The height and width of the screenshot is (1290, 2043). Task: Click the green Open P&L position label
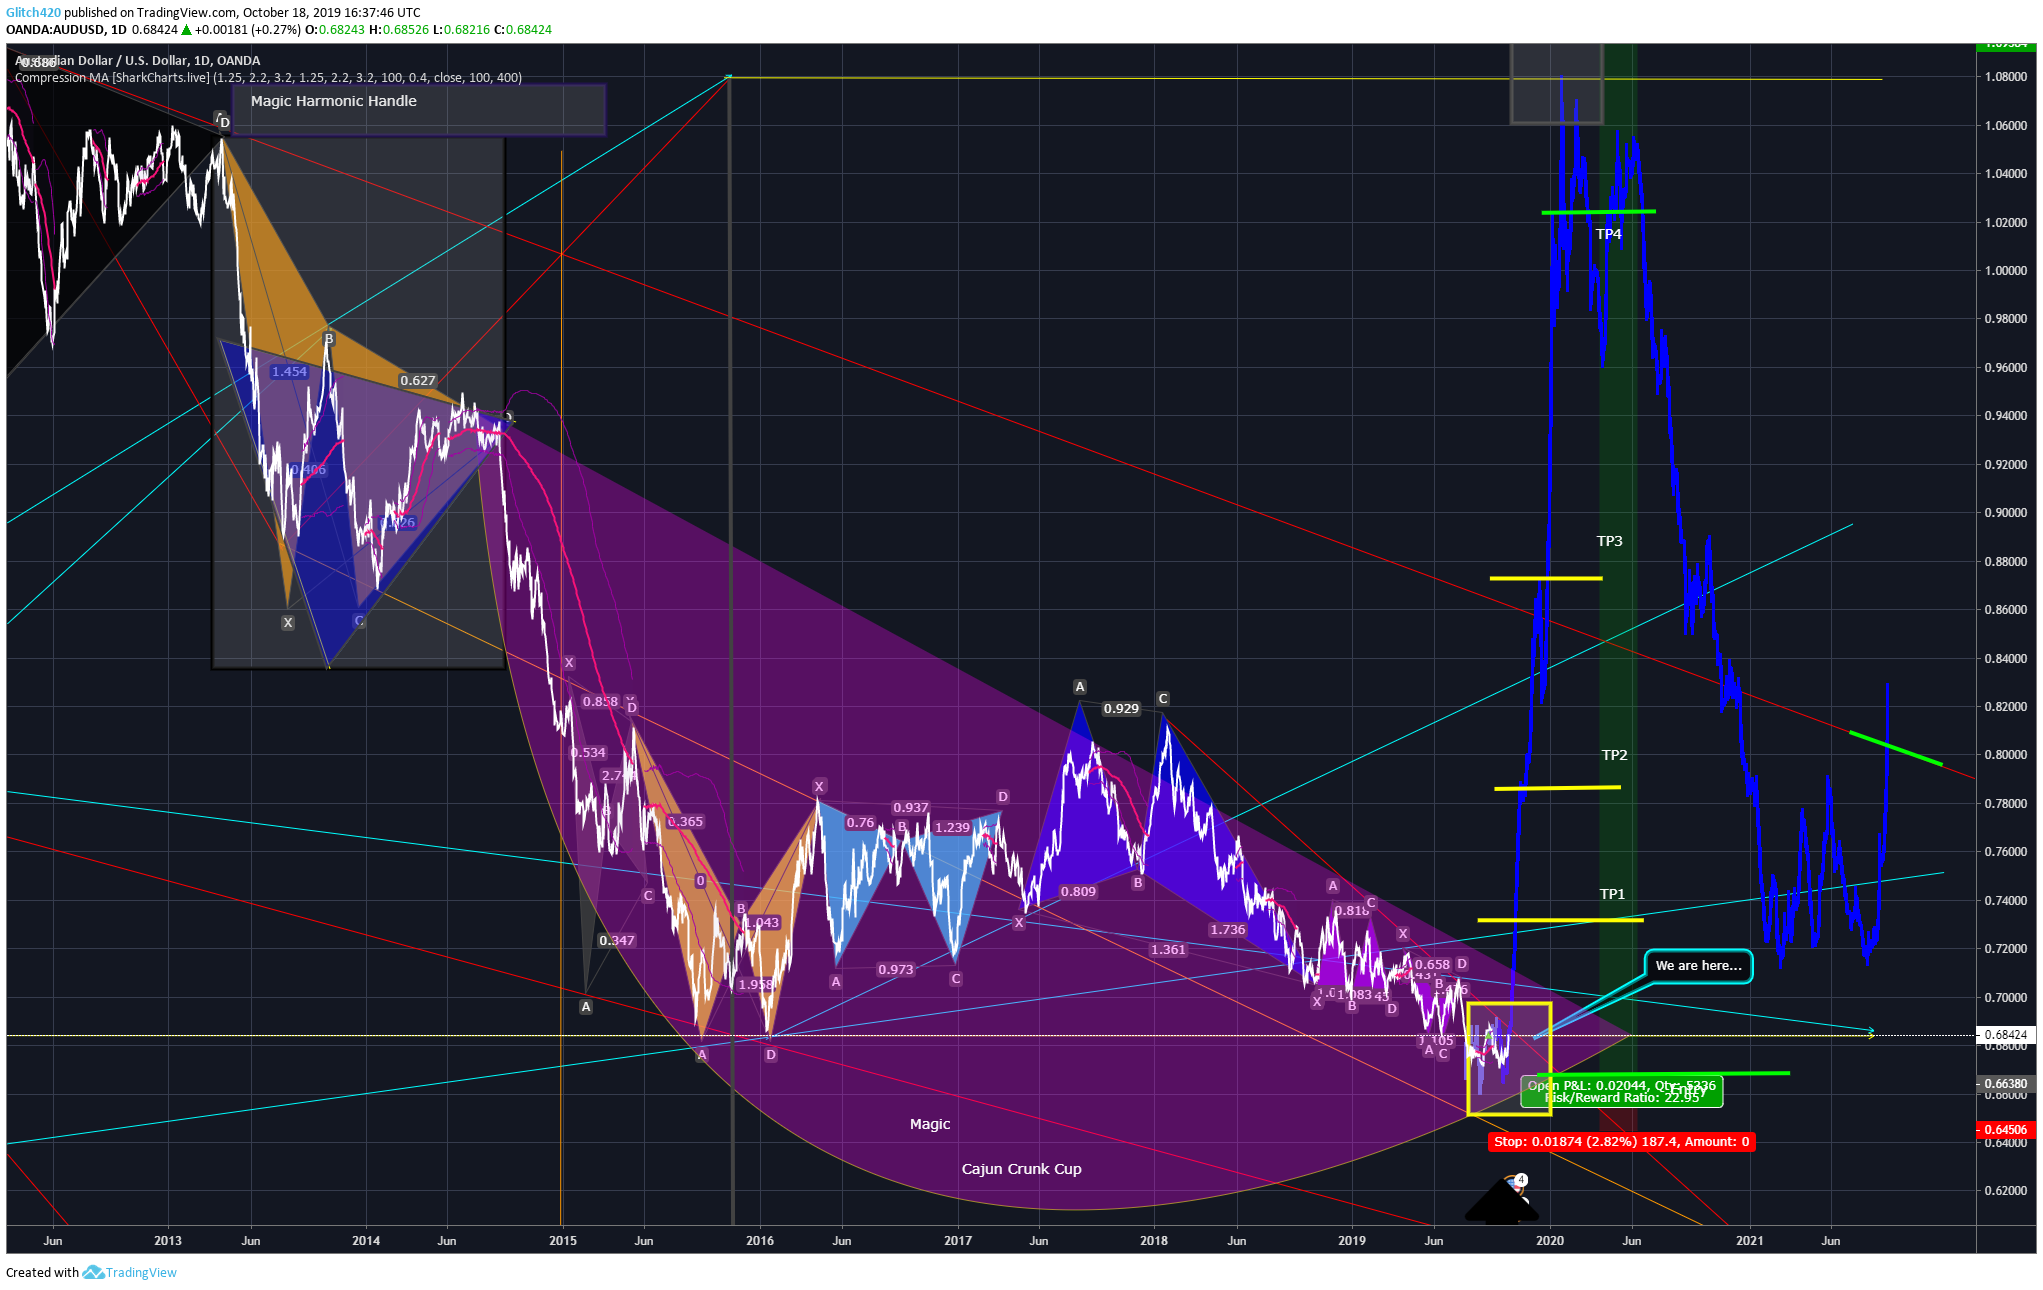(1621, 1091)
